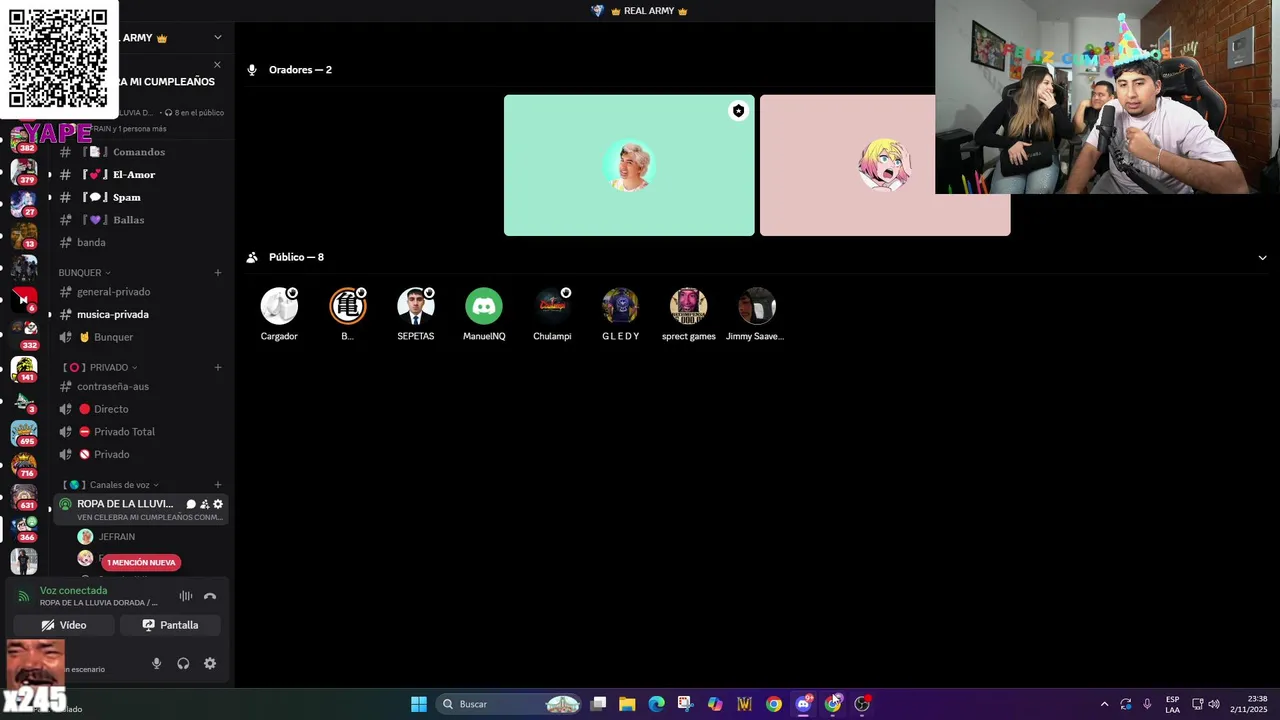Viewport: 1280px width, 720px height.
Task: Click the invite people icon on stage channel
Action: 205,504
